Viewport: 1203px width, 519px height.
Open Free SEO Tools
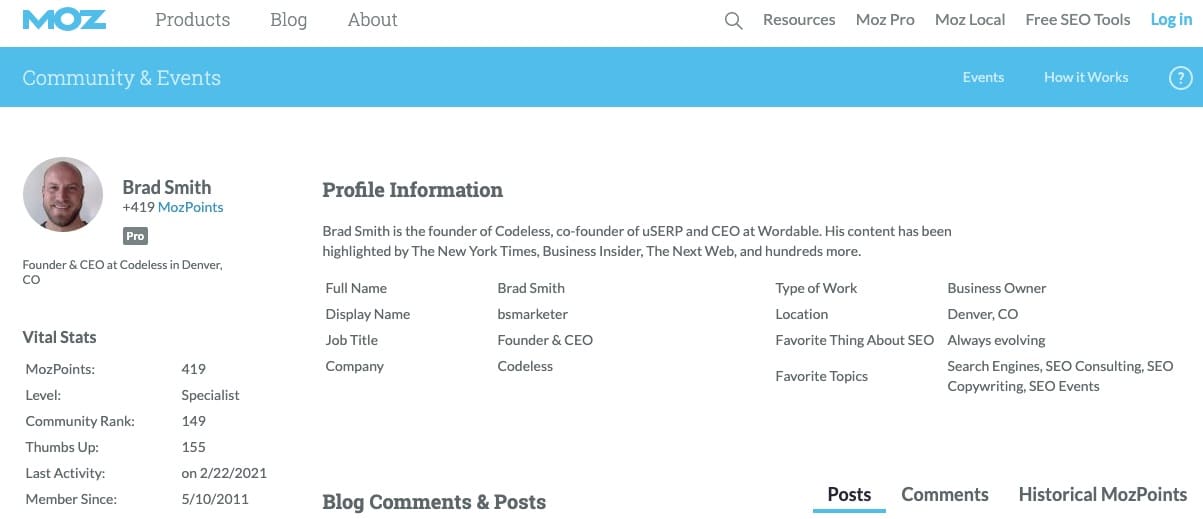coord(1077,20)
